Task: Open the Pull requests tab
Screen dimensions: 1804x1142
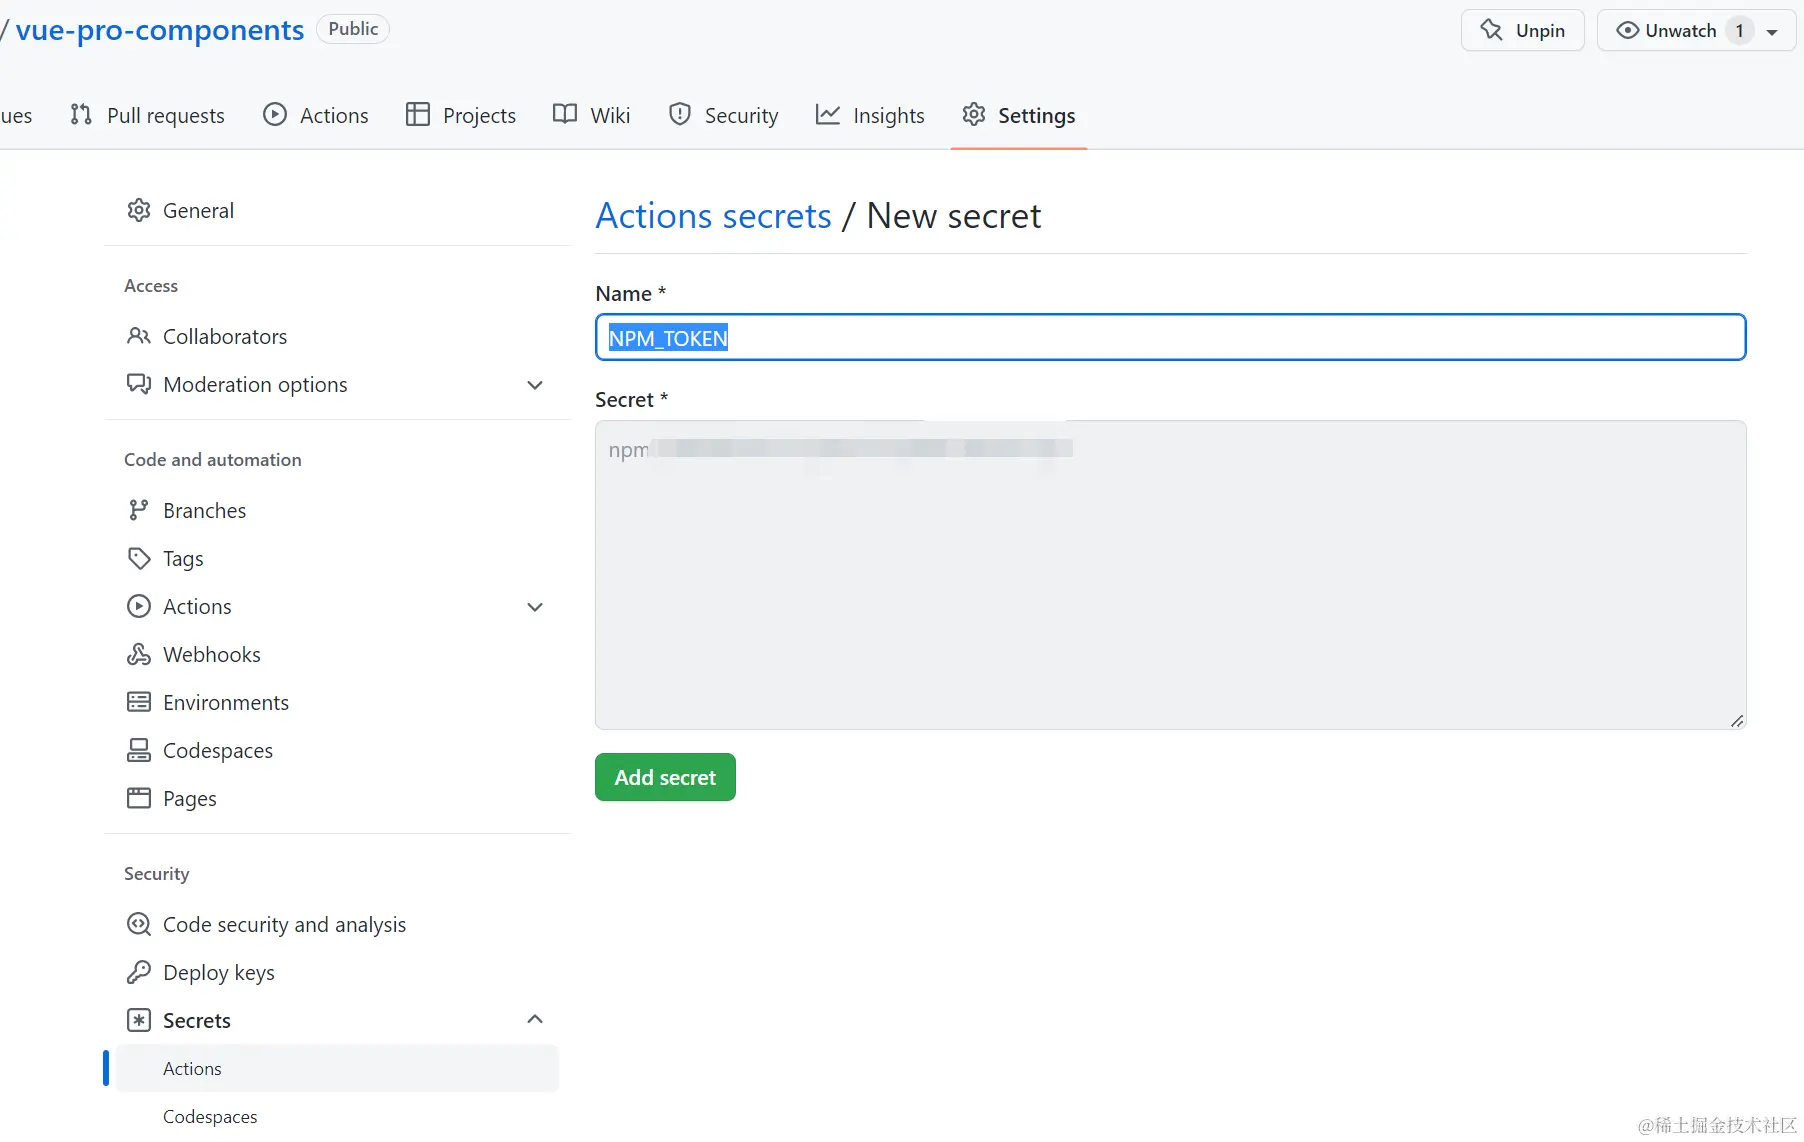Action: (147, 116)
